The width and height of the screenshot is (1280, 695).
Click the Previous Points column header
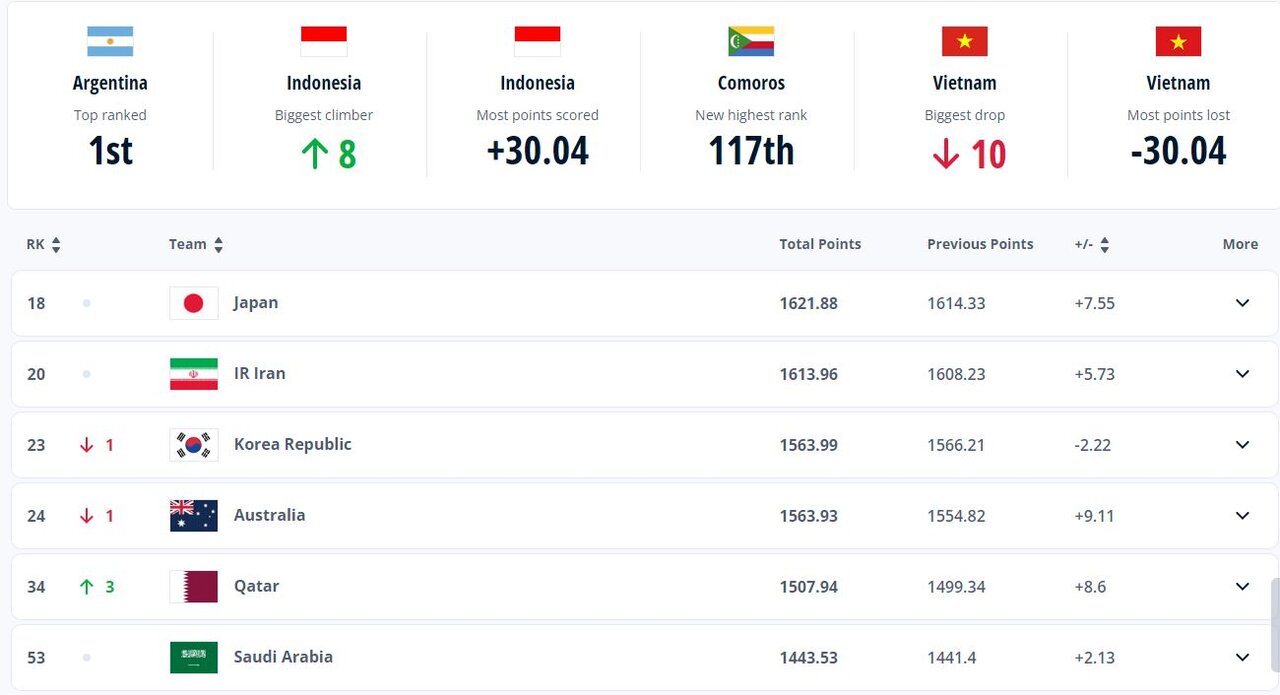click(980, 243)
